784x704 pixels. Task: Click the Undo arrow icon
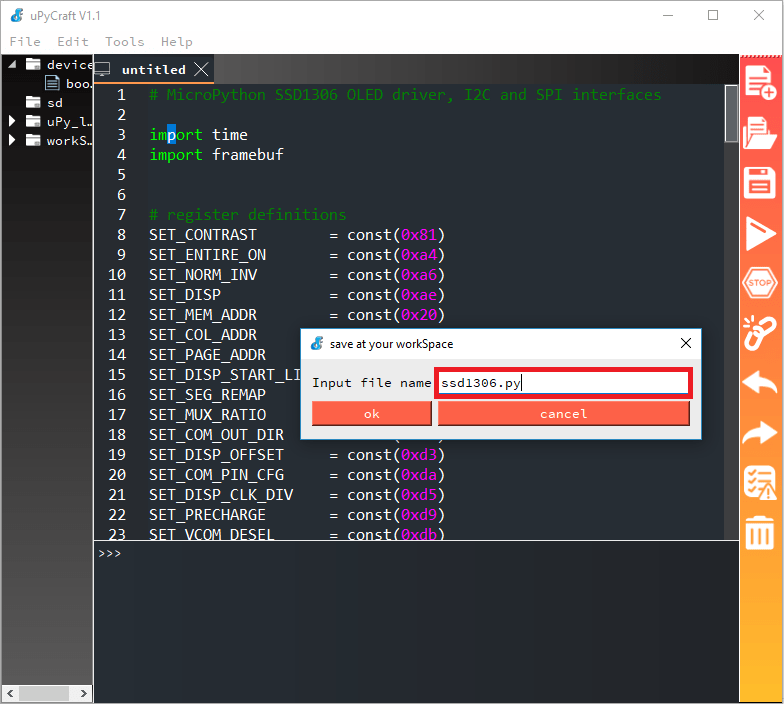coord(760,382)
